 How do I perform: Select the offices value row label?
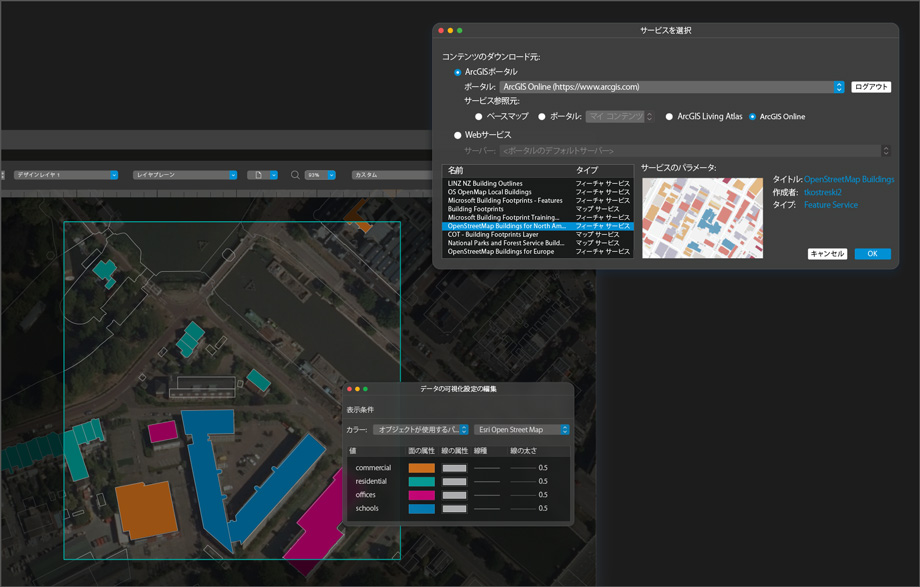(366, 495)
